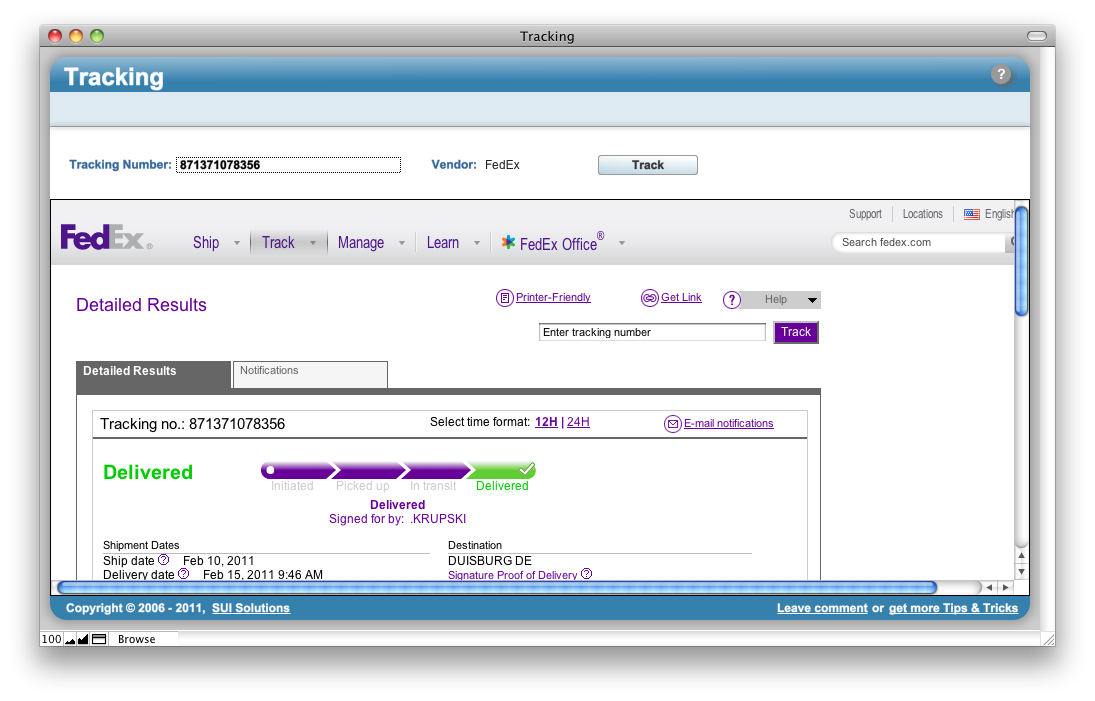Click the text "Signed for by: .KRUPSKI"
Viewport: 1095px width, 701px height.
click(x=397, y=519)
